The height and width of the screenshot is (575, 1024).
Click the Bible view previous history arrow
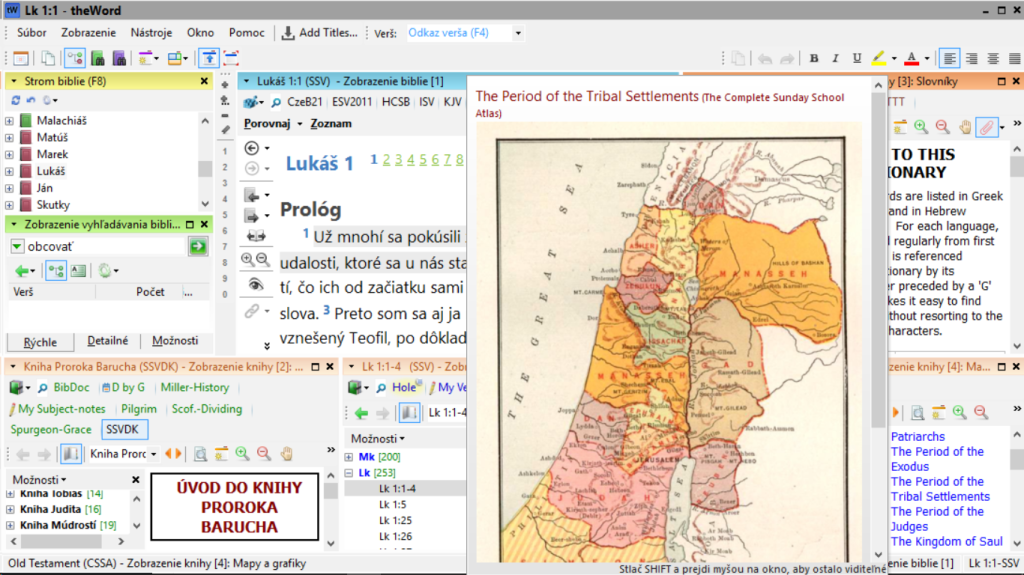(x=251, y=148)
